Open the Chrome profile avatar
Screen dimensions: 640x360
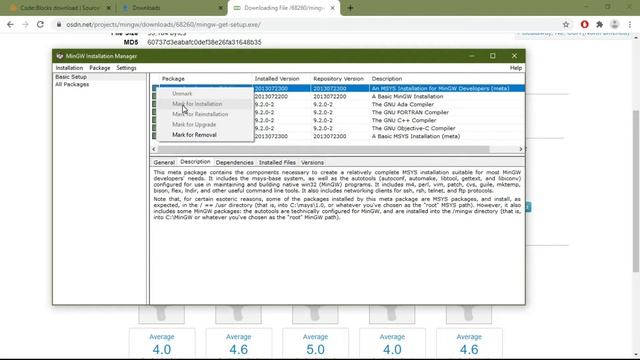pyautogui.click(x=615, y=24)
